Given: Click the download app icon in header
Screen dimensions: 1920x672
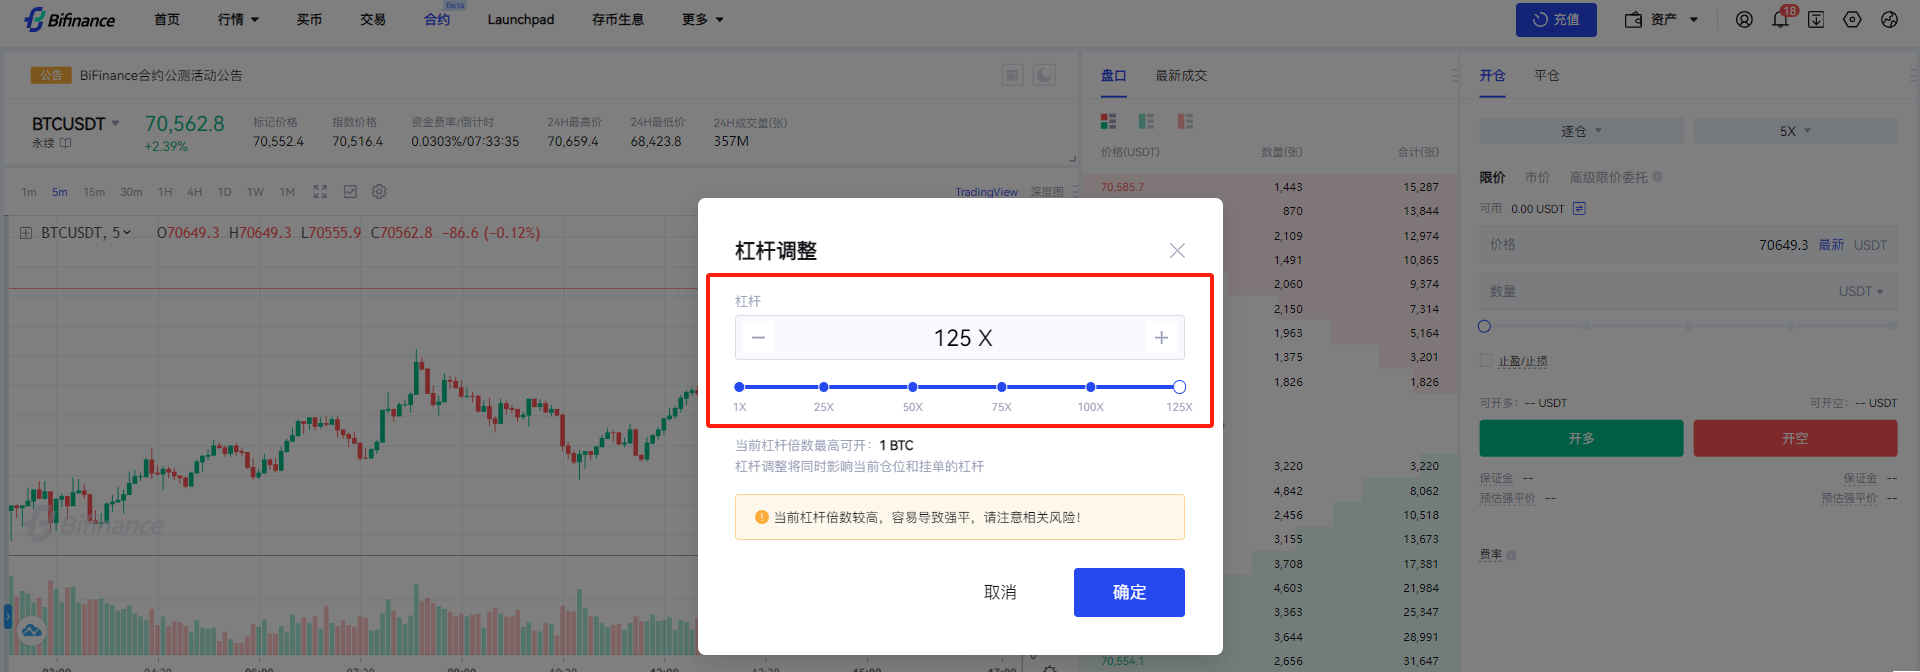Looking at the screenshot, I should pyautogui.click(x=1816, y=20).
